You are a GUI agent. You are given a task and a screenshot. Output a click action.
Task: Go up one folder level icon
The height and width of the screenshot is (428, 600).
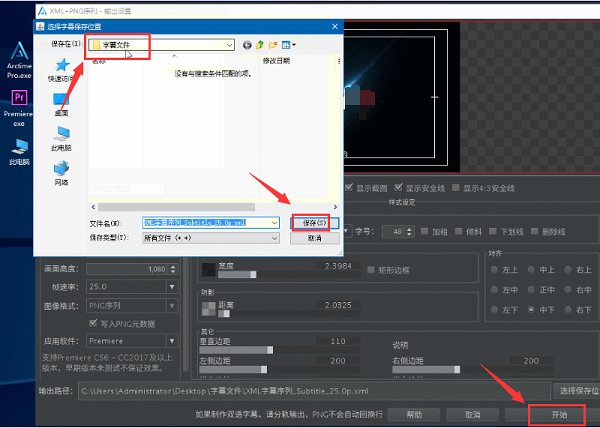pyautogui.click(x=259, y=45)
